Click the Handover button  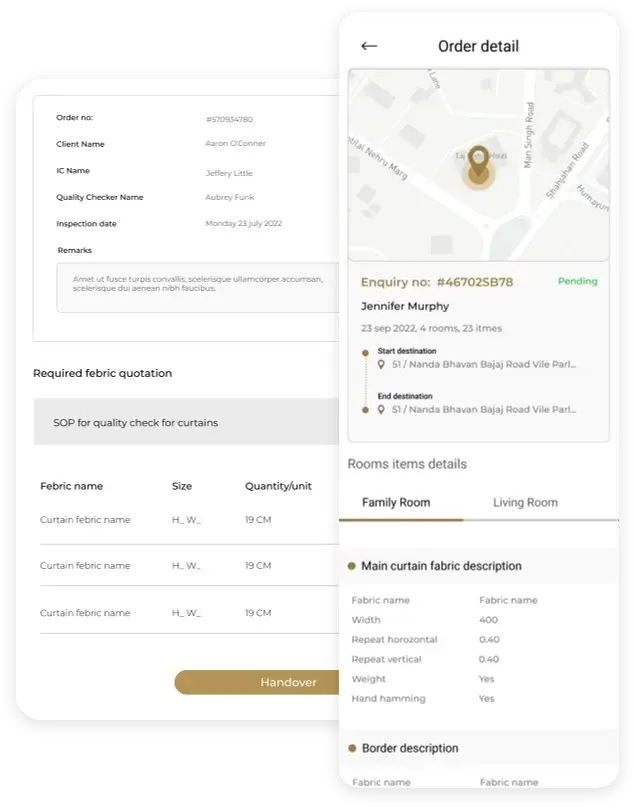[x=257, y=682]
